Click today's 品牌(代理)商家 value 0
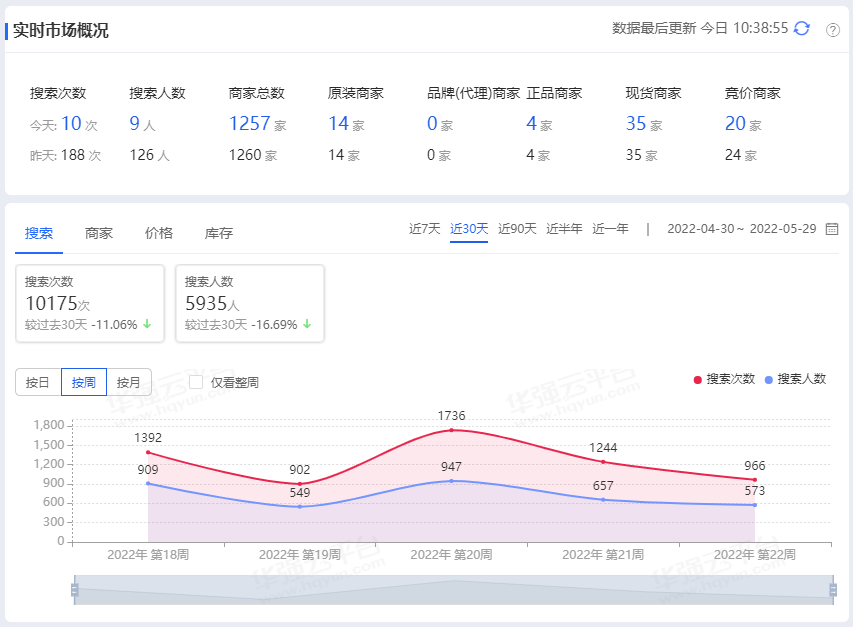The width and height of the screenshot is (853, 627). (432, 123)
